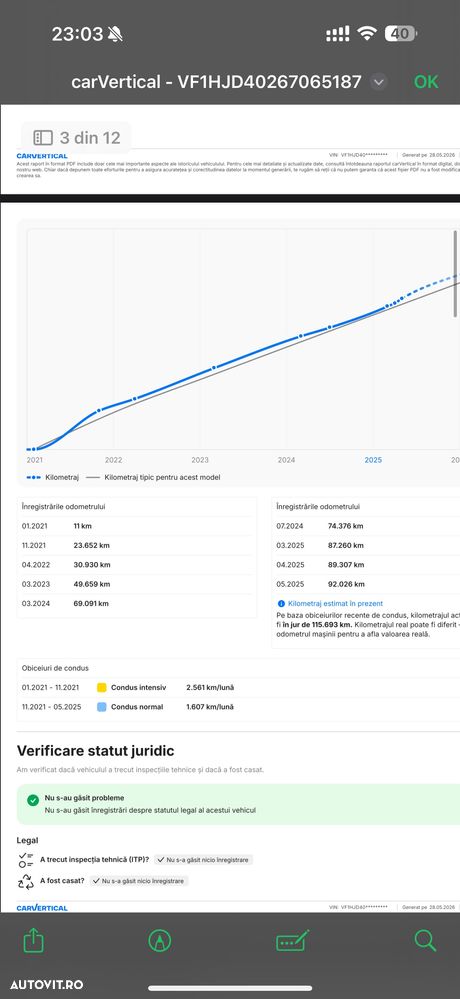Tap the blue Condus normal swatch
The image size is (460, 999).
pyautogui.click(x=101, y=707)
